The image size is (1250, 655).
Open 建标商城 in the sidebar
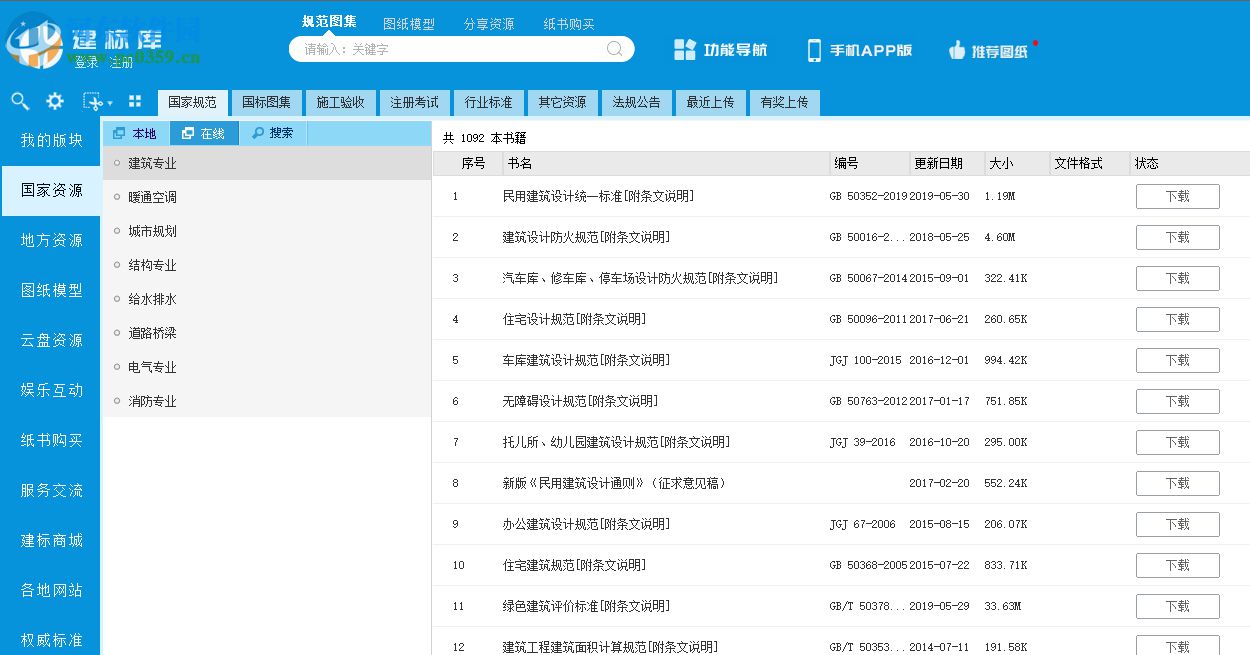[x=51, y=540]
